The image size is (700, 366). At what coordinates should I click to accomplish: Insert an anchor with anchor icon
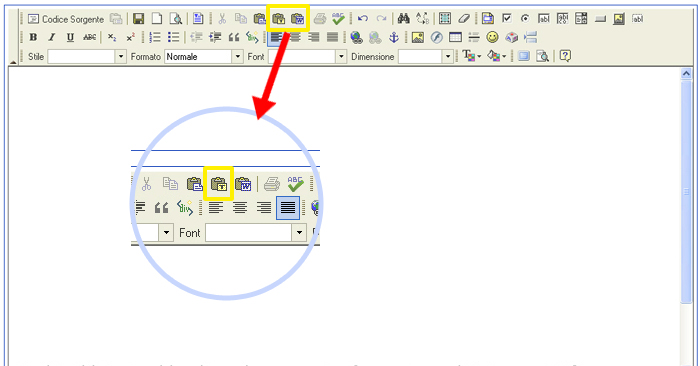[x=393, y=37]
